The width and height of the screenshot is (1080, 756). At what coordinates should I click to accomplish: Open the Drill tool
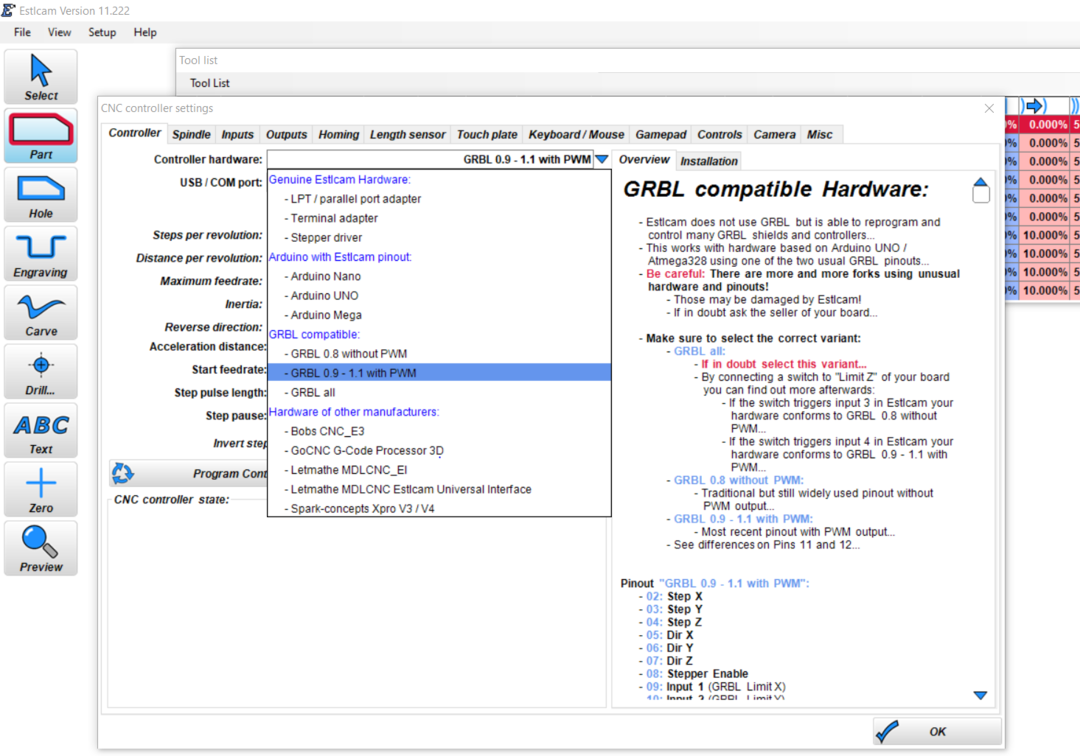(x=41, y=372)
